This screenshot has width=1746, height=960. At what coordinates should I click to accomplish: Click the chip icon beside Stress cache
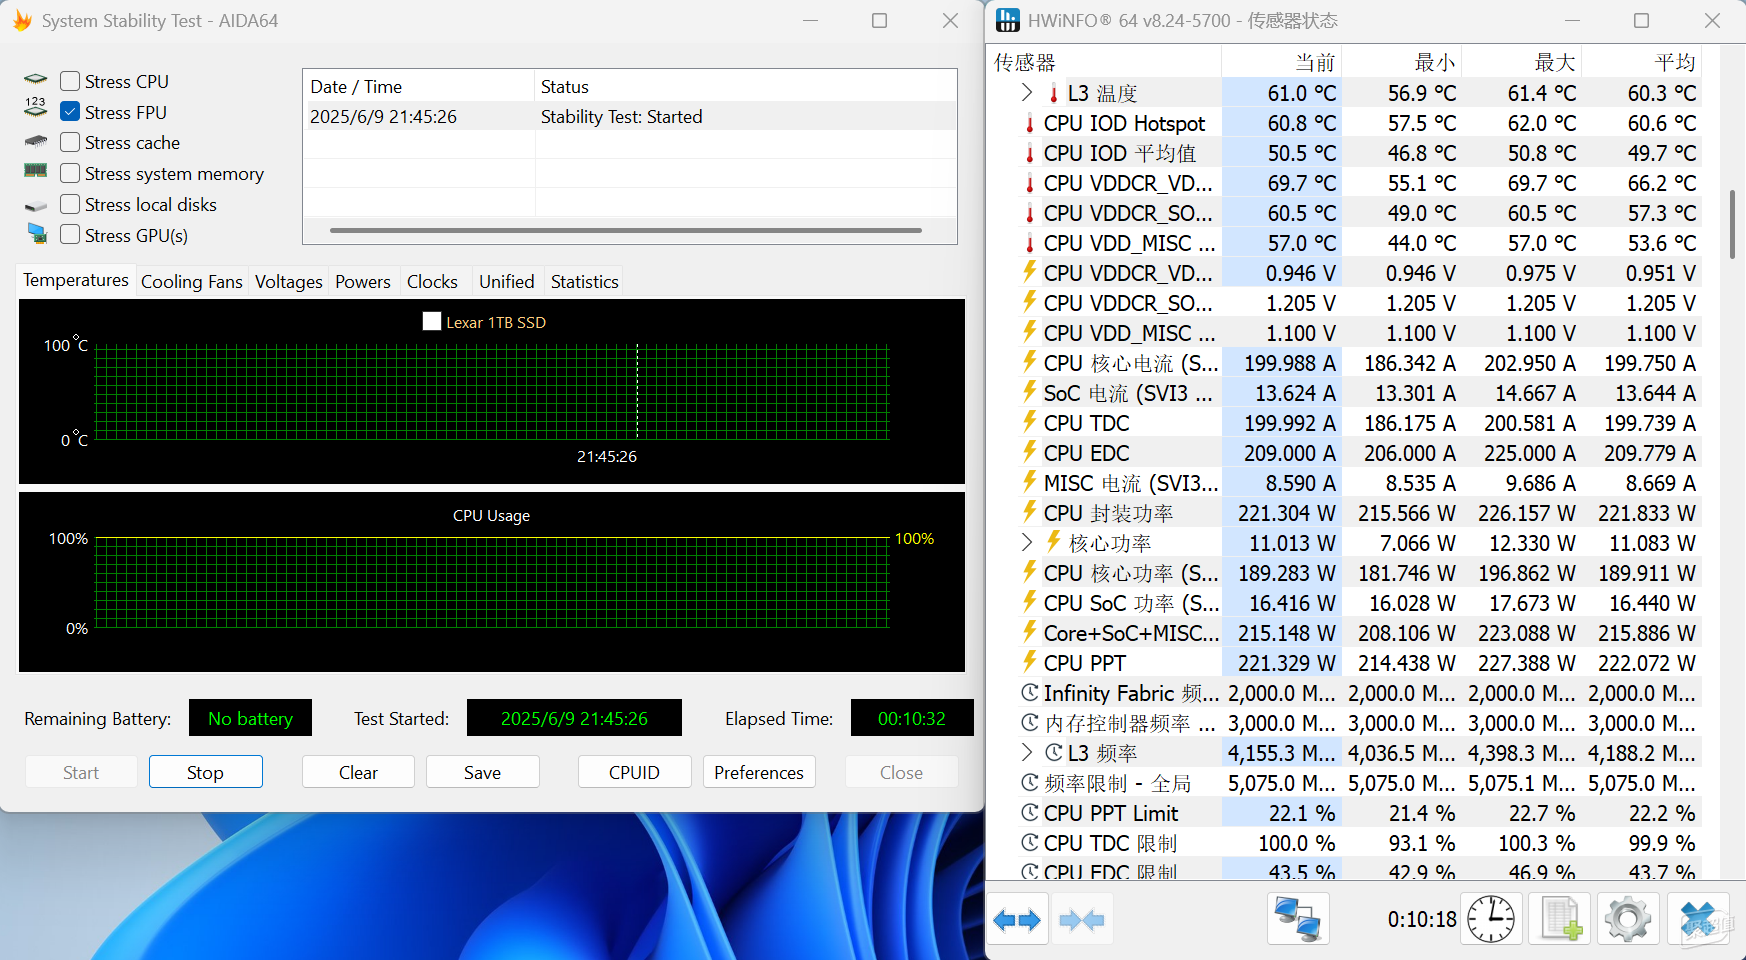pyautogui.click(x=36, y=141)
